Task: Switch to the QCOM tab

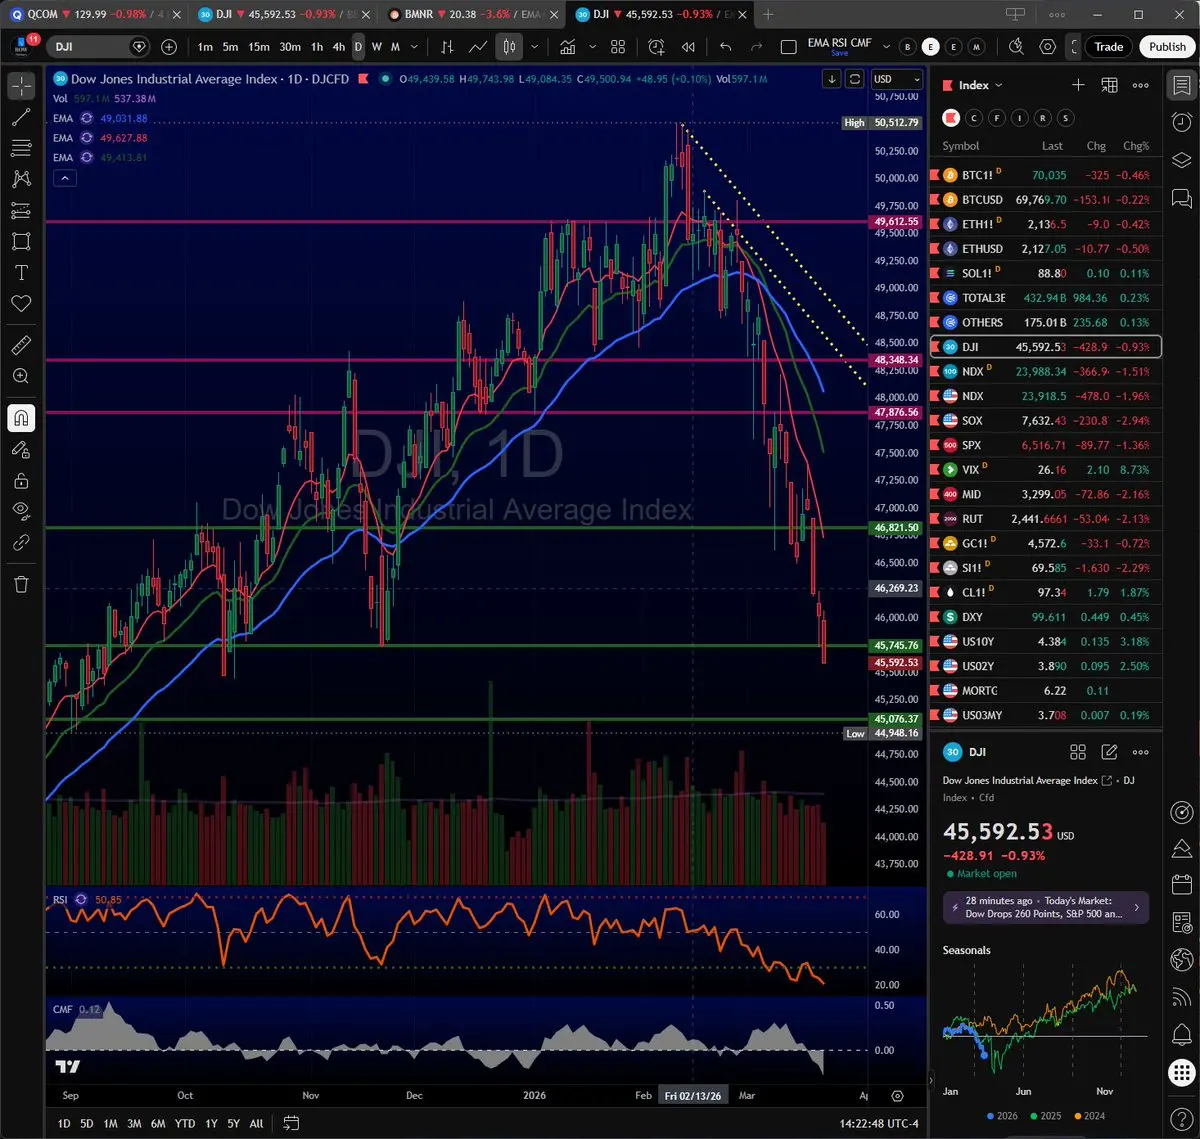Action: (97, 15)
